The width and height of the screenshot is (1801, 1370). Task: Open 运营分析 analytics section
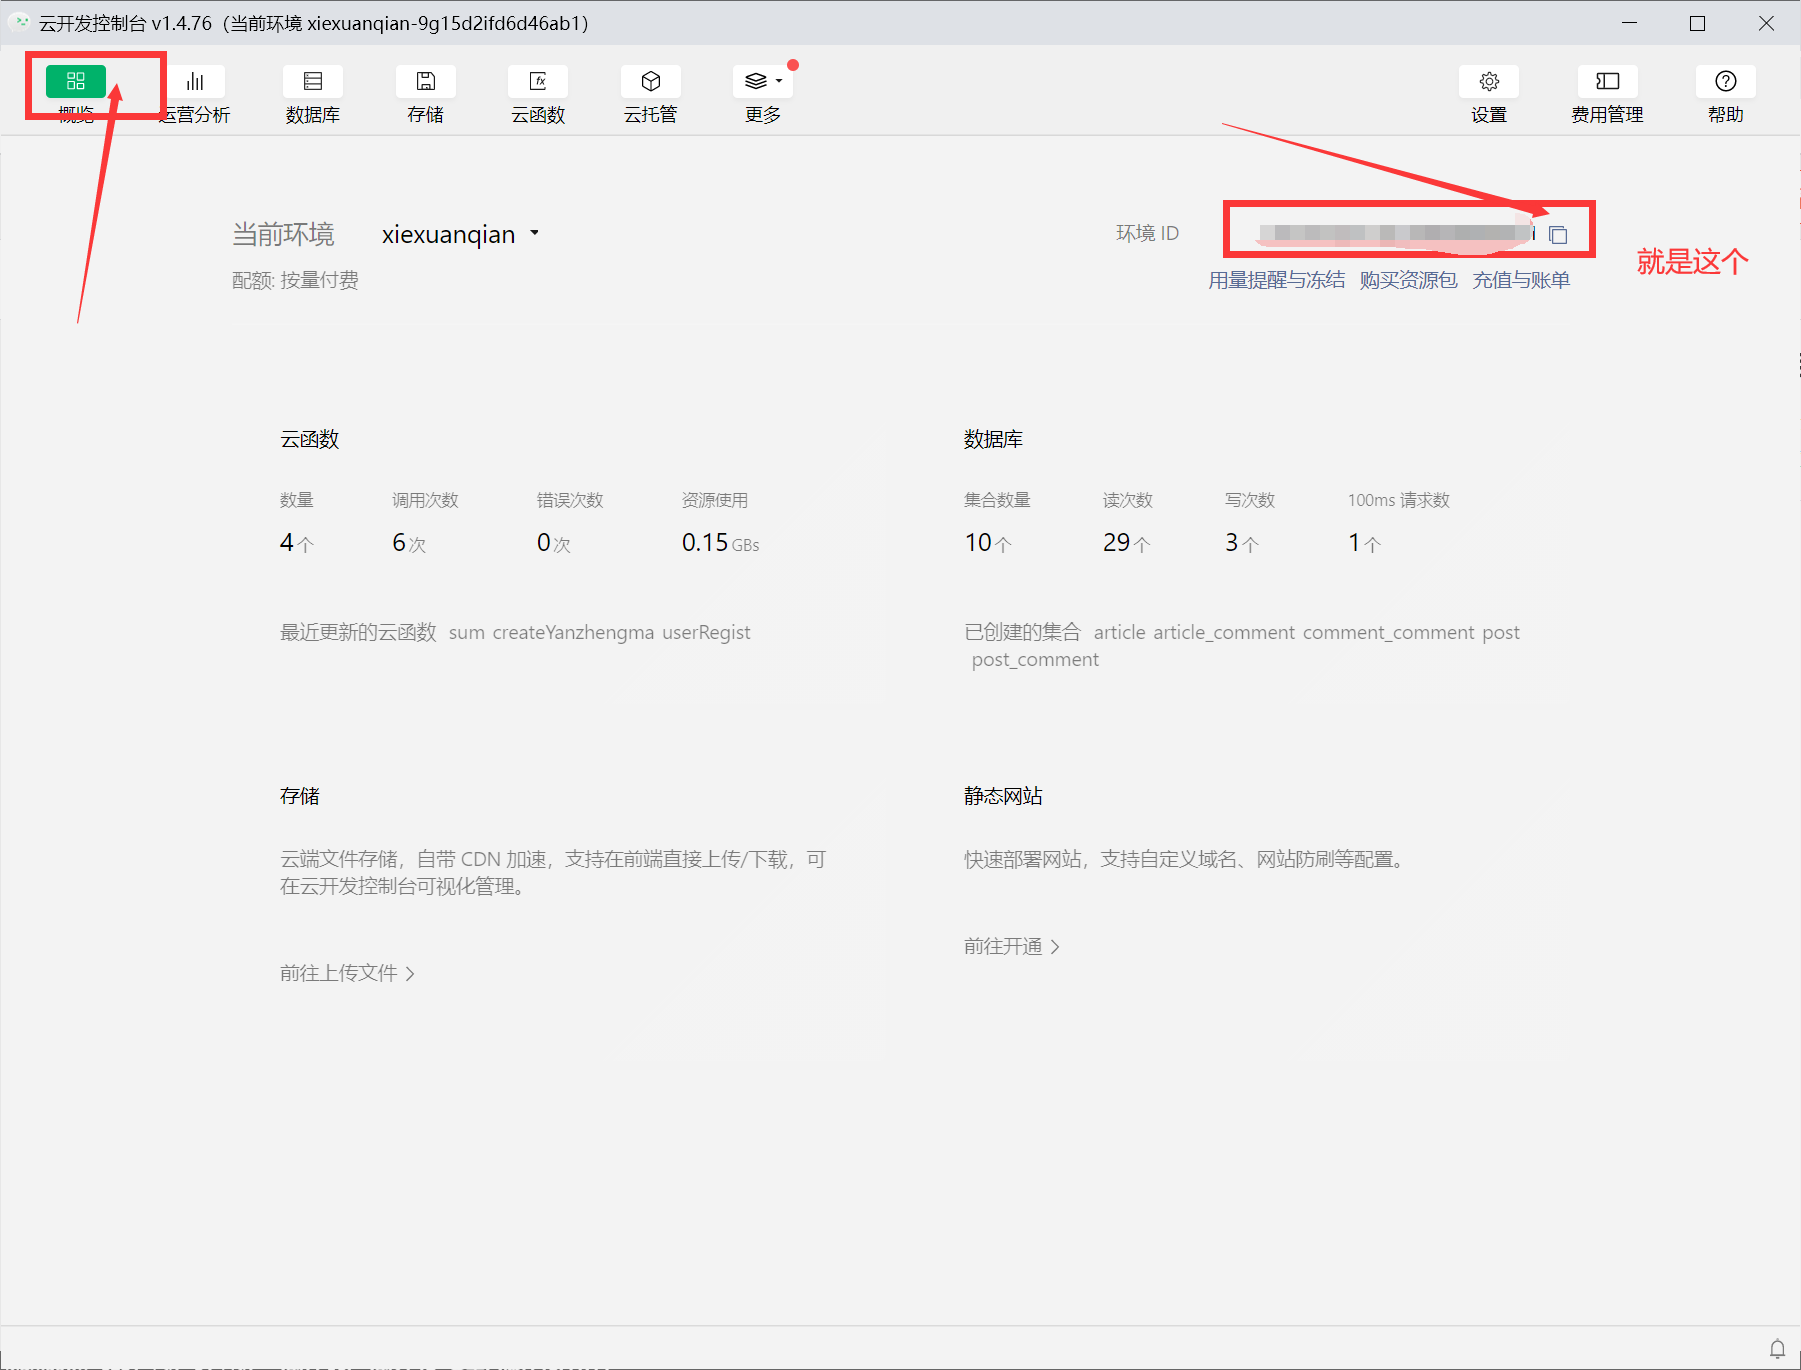195,94
